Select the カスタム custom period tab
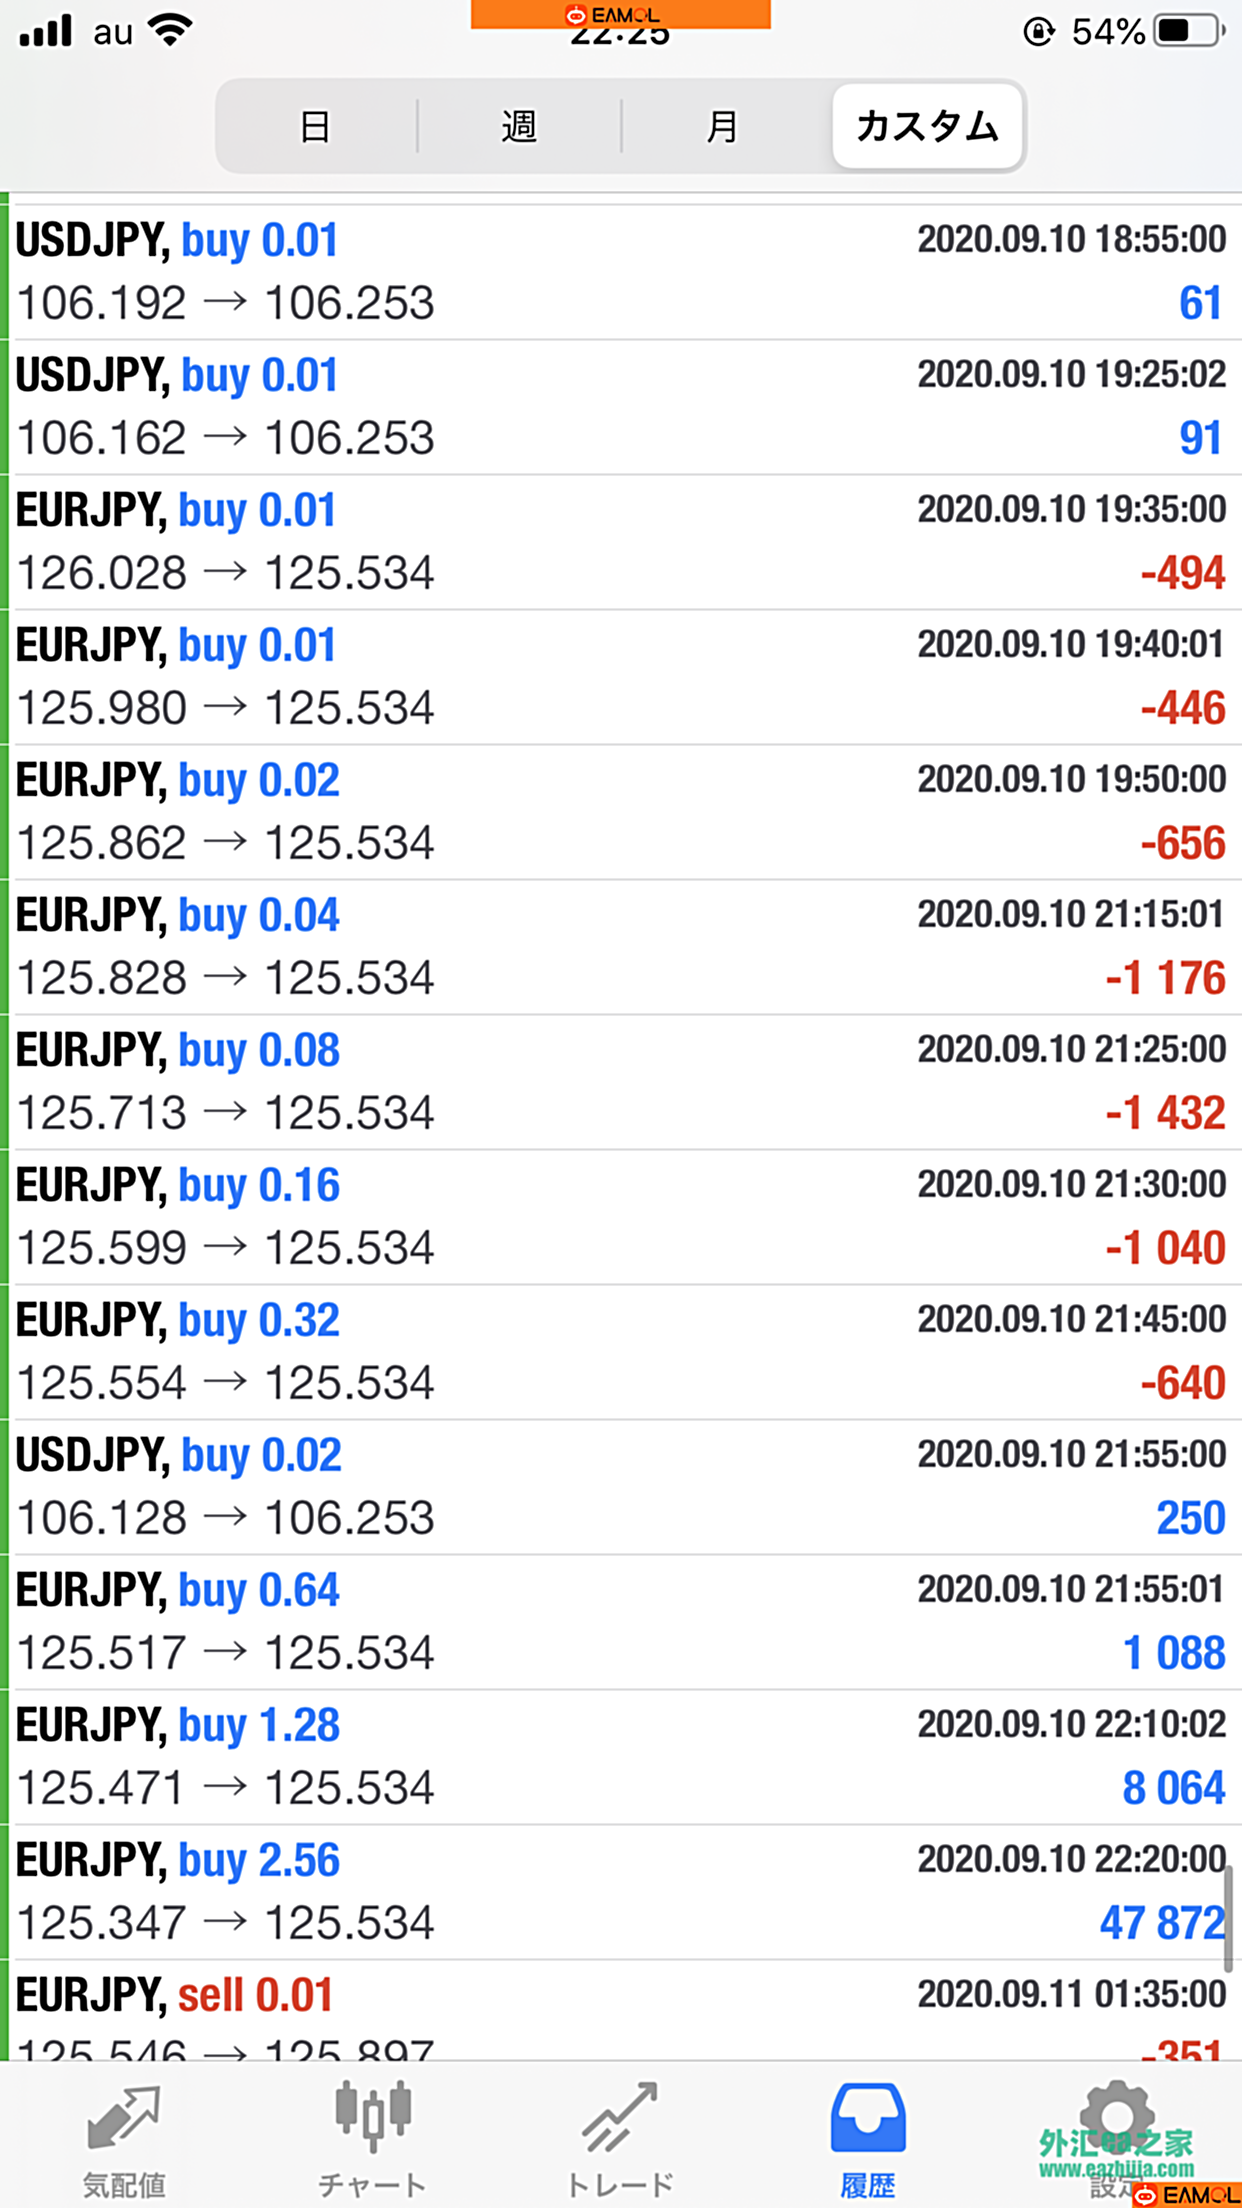The width and height of the screenshot is (1242, 2208). (927, 127)
